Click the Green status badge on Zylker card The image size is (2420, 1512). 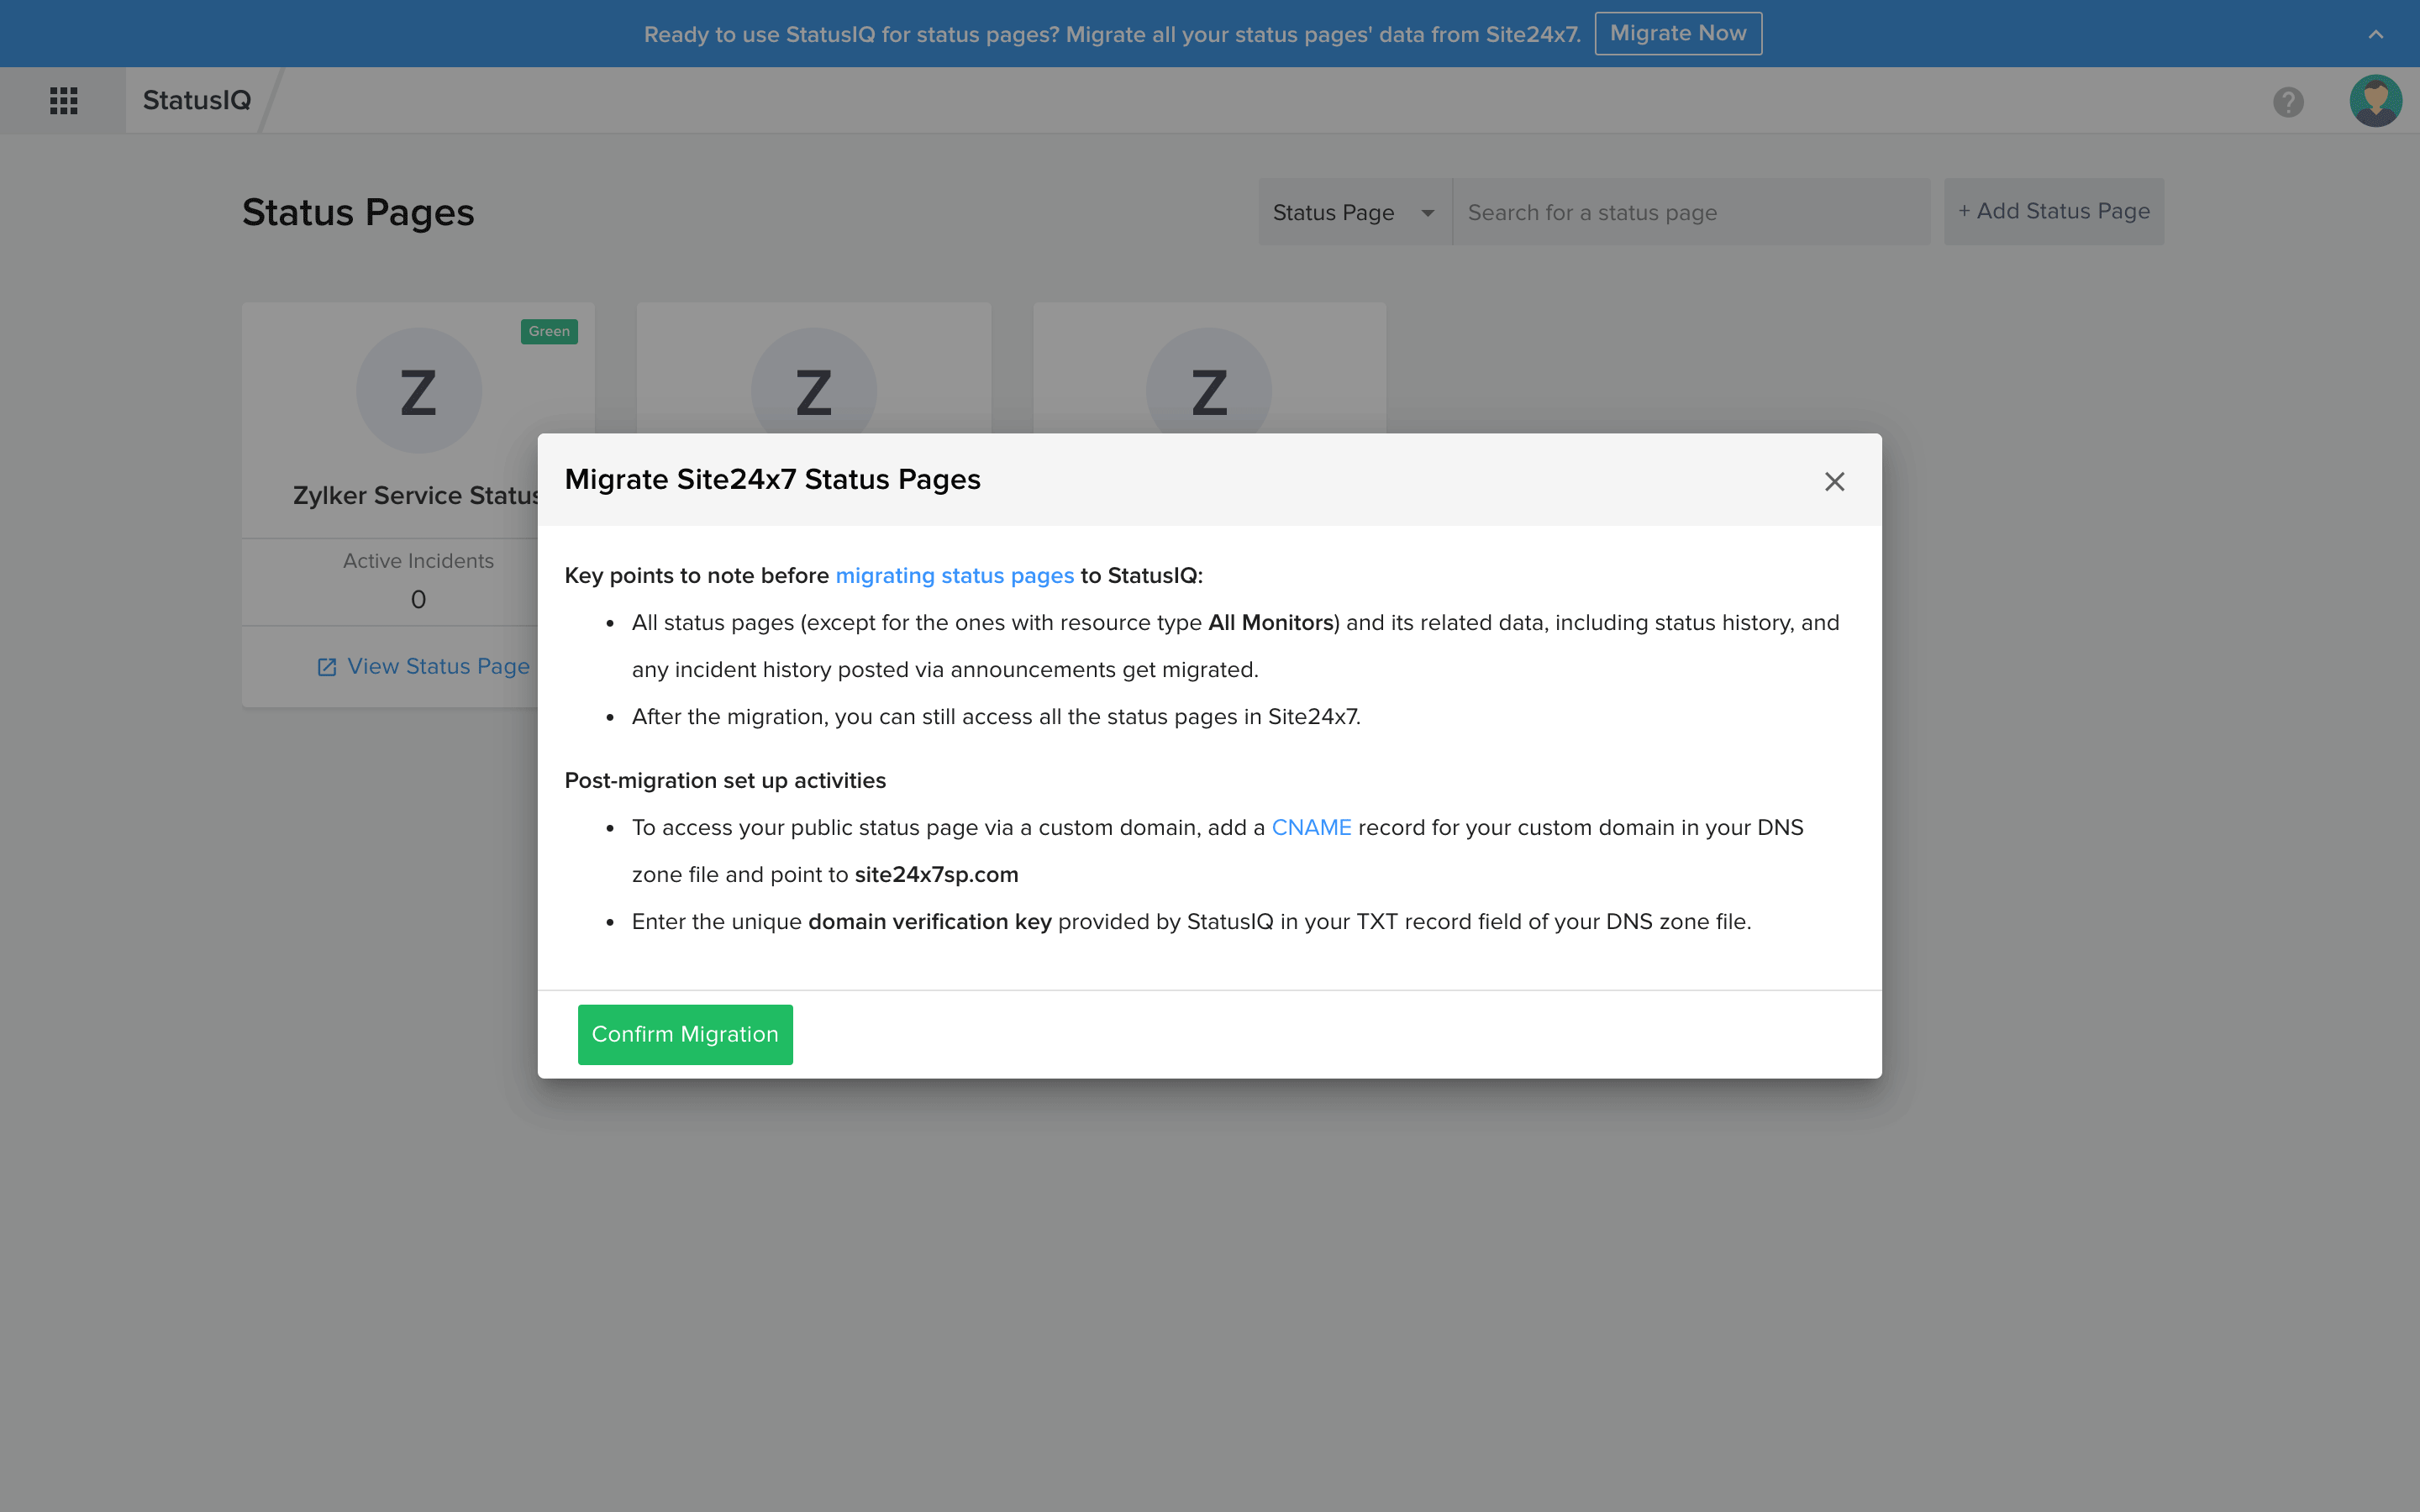point(549,329)
